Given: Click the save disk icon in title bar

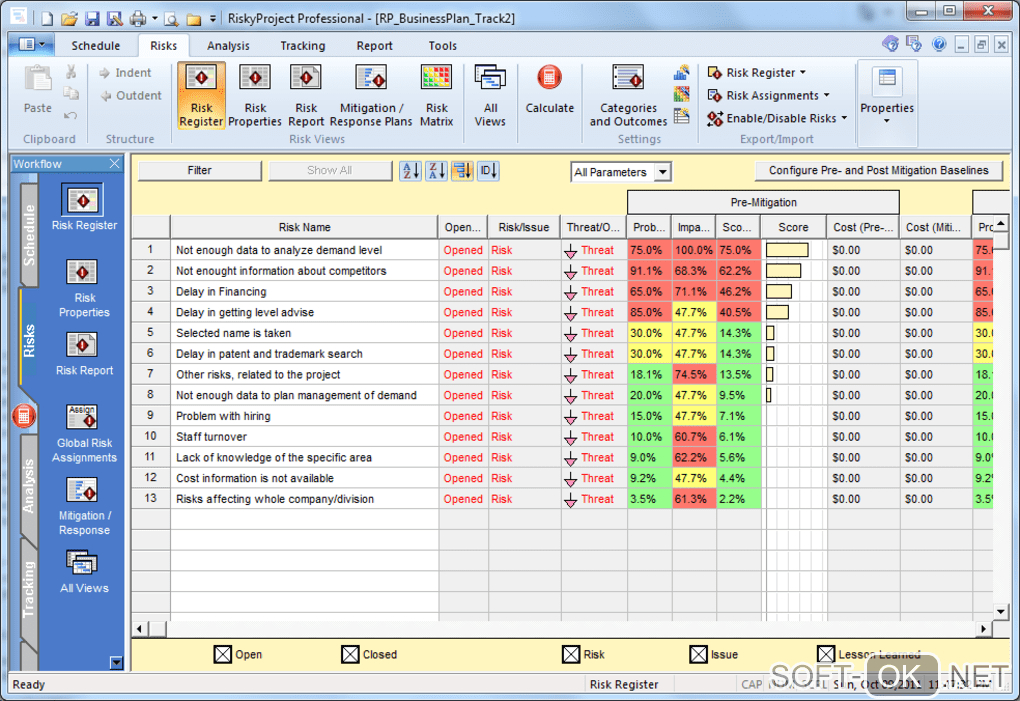Looking at the screenshot, I should (92, 19).
